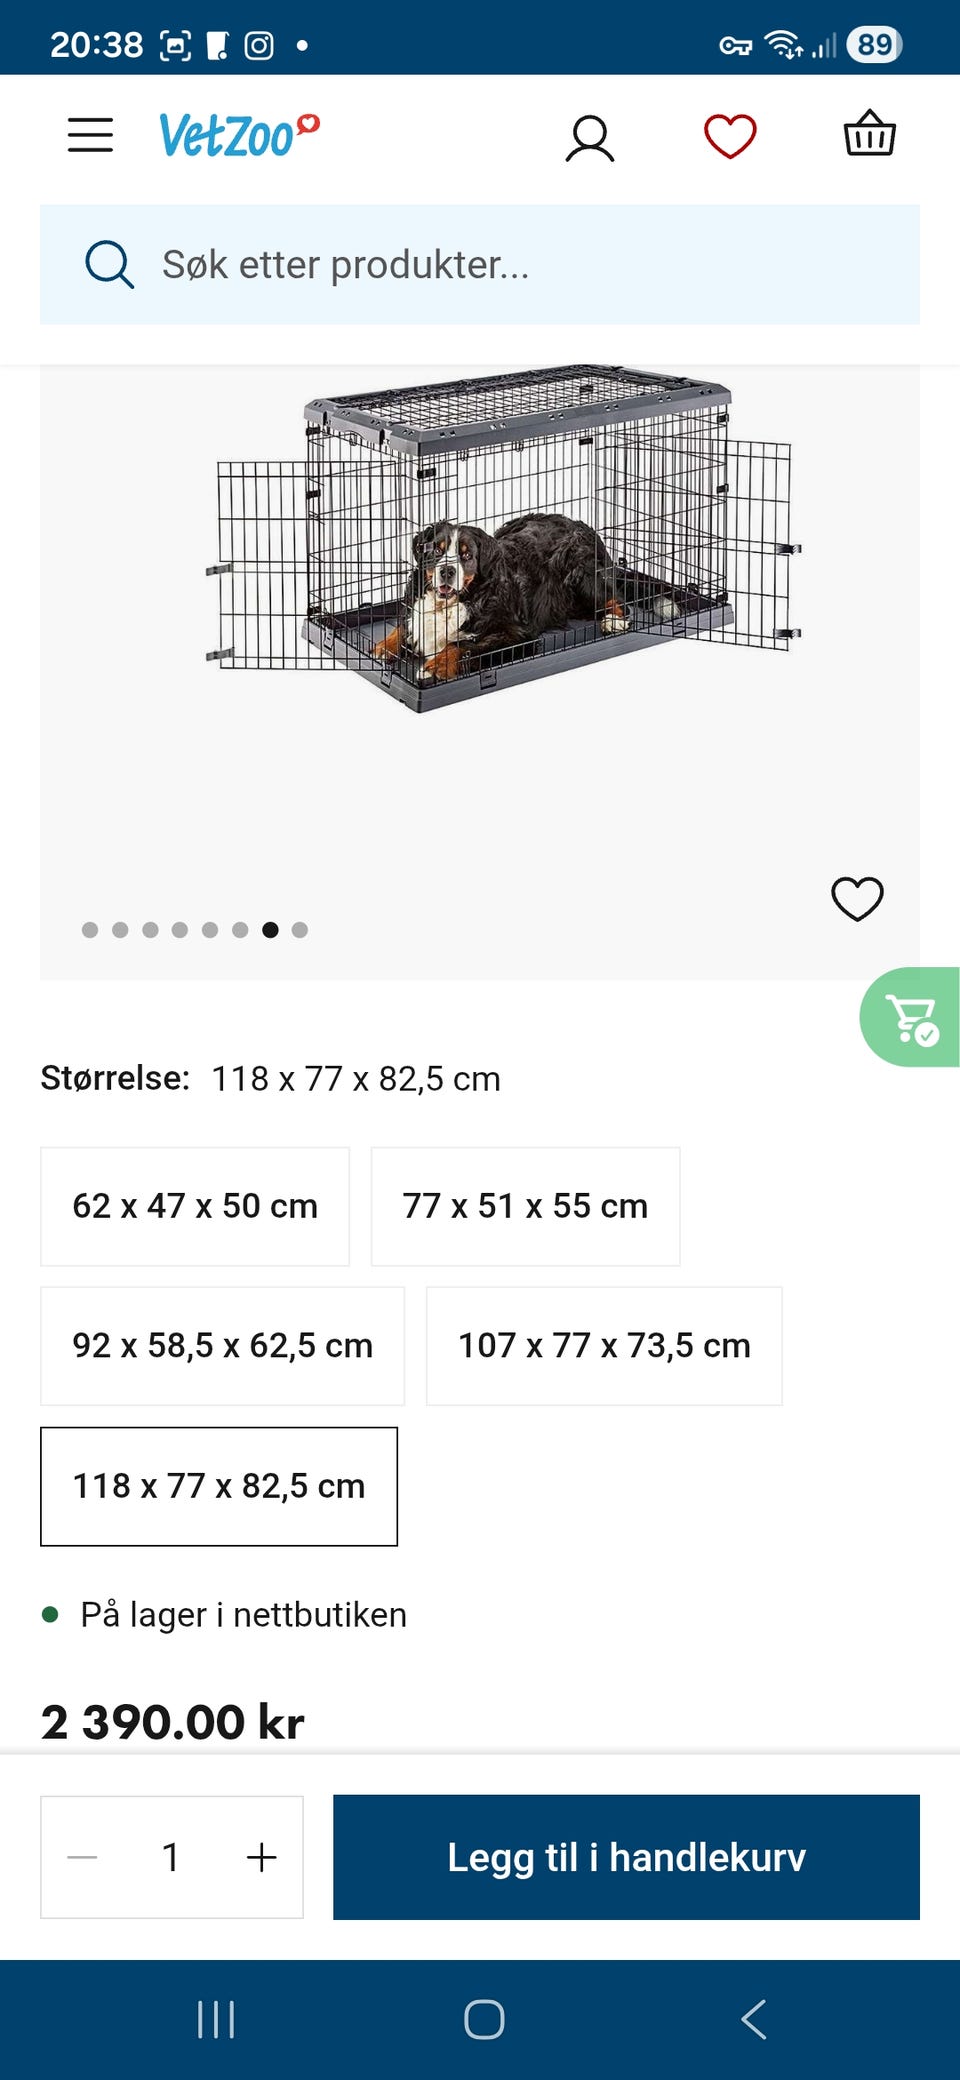Open the red heart favorites list

coord(730,136)
